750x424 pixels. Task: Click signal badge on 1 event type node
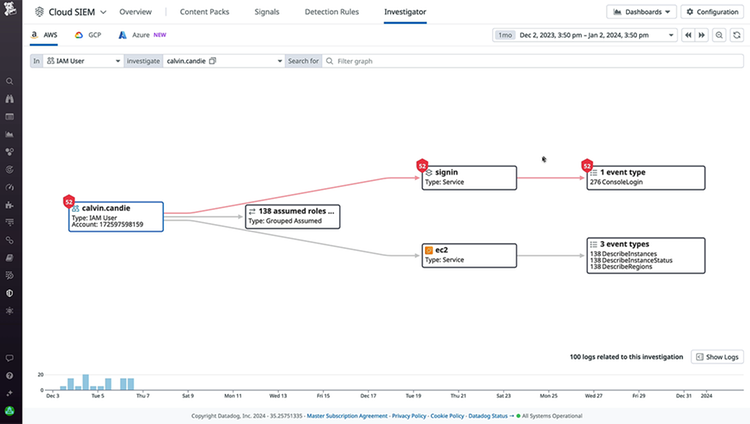(x=587, y=166)
